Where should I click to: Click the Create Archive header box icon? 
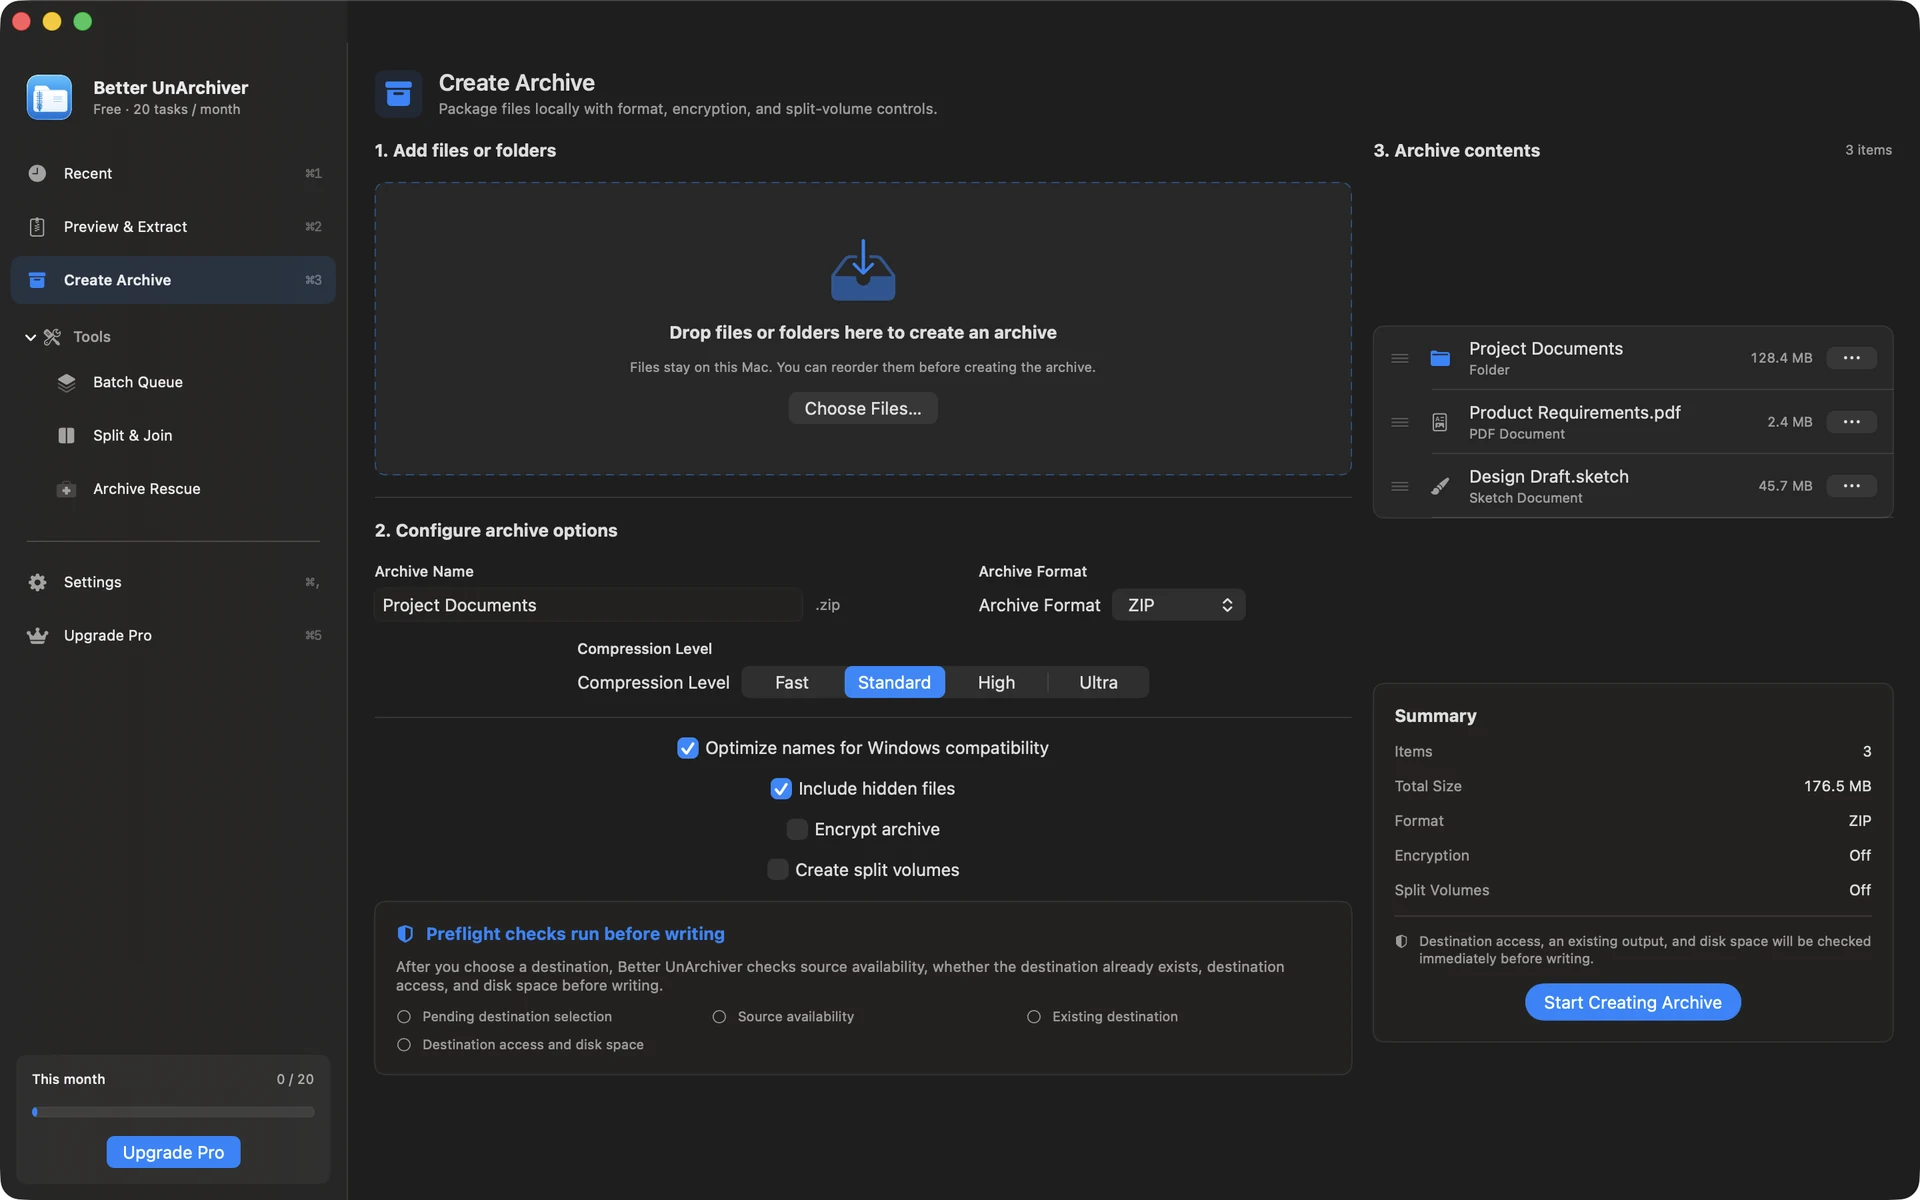pyautogui.click(x=398, y=94)
